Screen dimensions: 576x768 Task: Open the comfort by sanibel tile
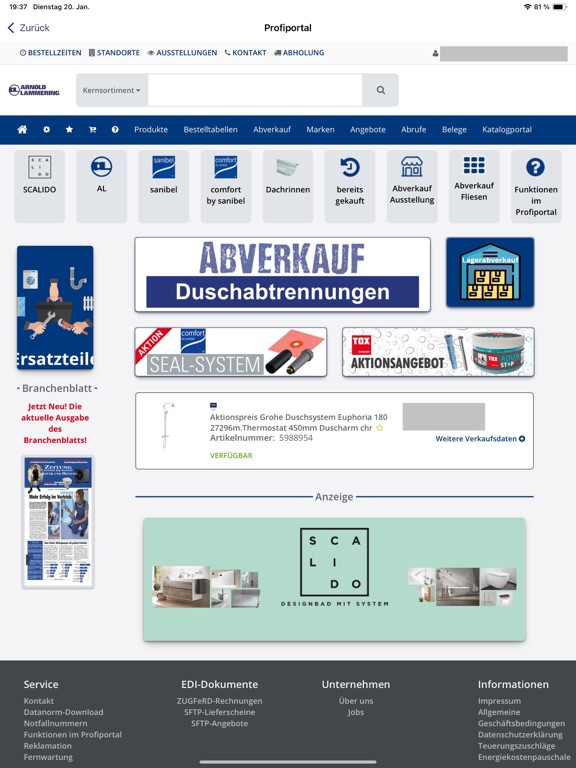tap(226, 187)
